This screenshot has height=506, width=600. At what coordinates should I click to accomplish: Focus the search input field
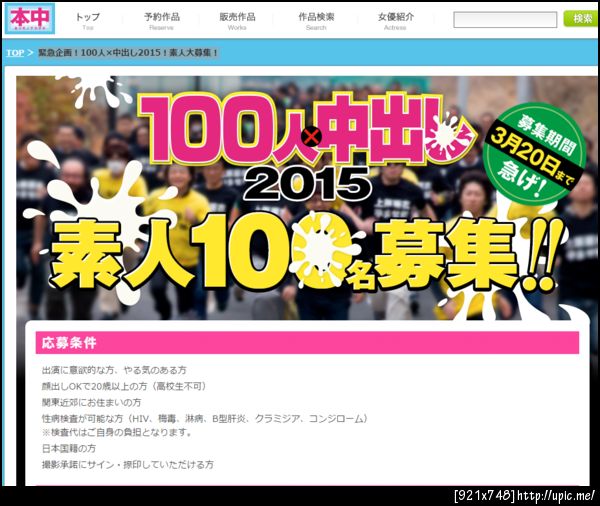pyautogui.click(x=505, y=20)
